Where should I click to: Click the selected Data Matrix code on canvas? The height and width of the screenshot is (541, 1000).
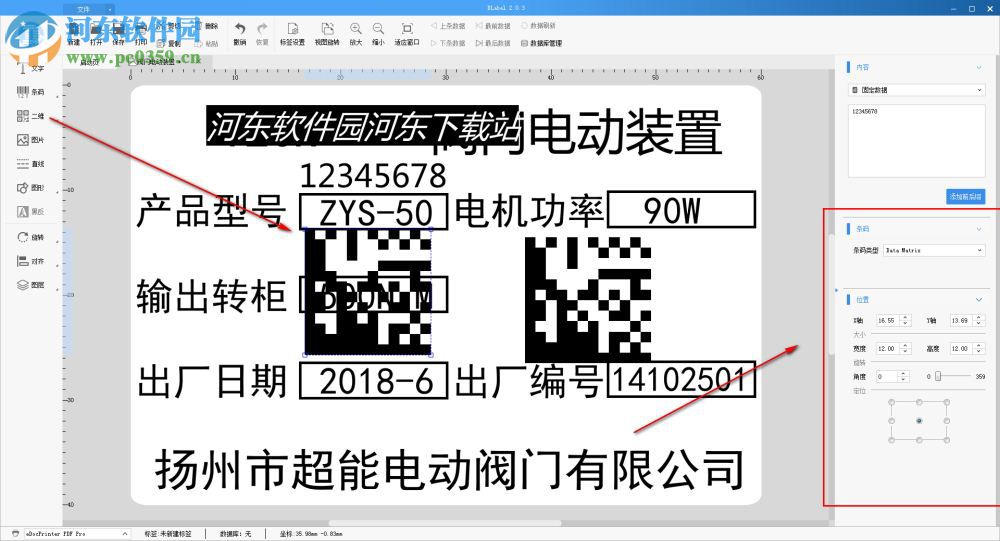(368, 292)
